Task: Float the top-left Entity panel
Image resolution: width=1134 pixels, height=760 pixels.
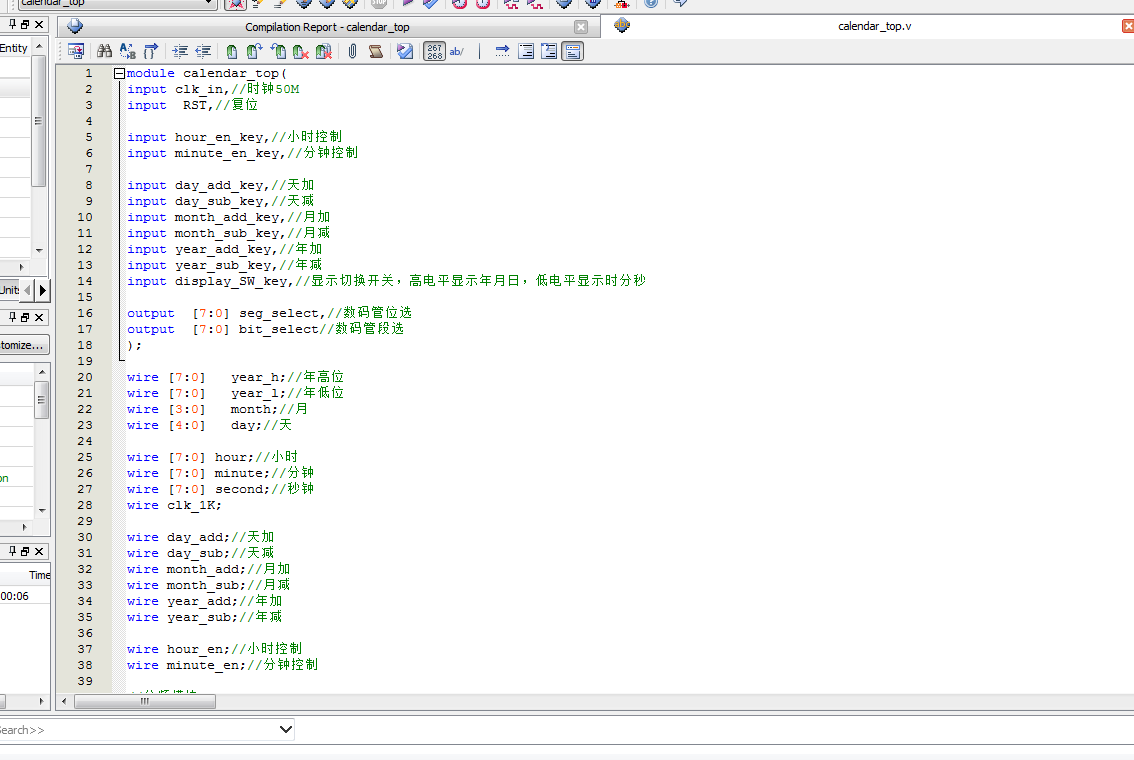Action: point(25,24)
